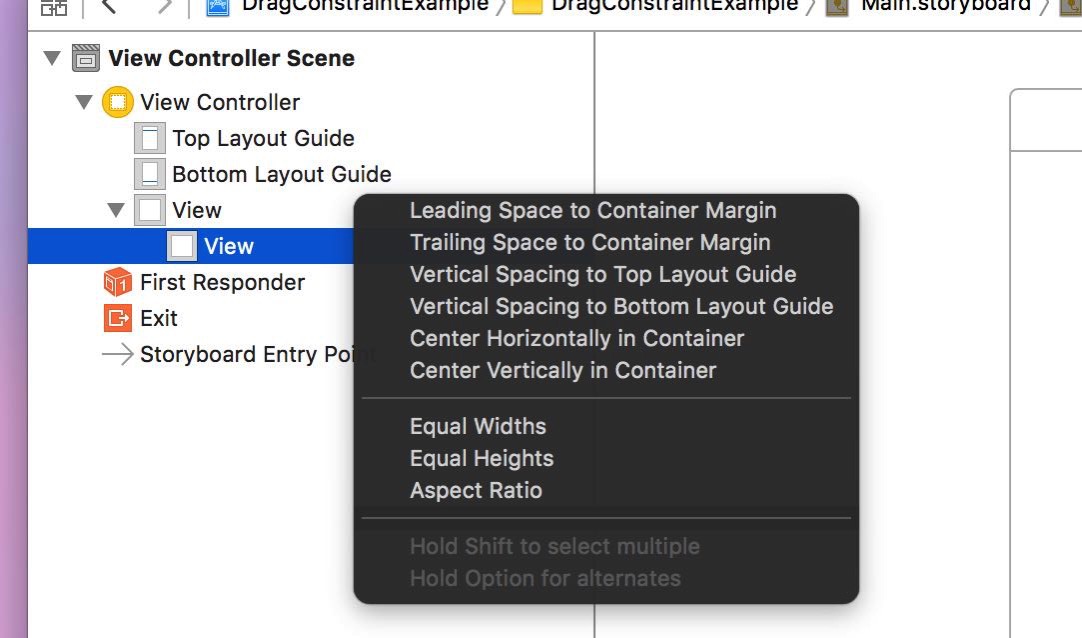Viewport: 1082px width, 638px height.
Task: Select Center Horizontally in Container
Action: [577, 339]
